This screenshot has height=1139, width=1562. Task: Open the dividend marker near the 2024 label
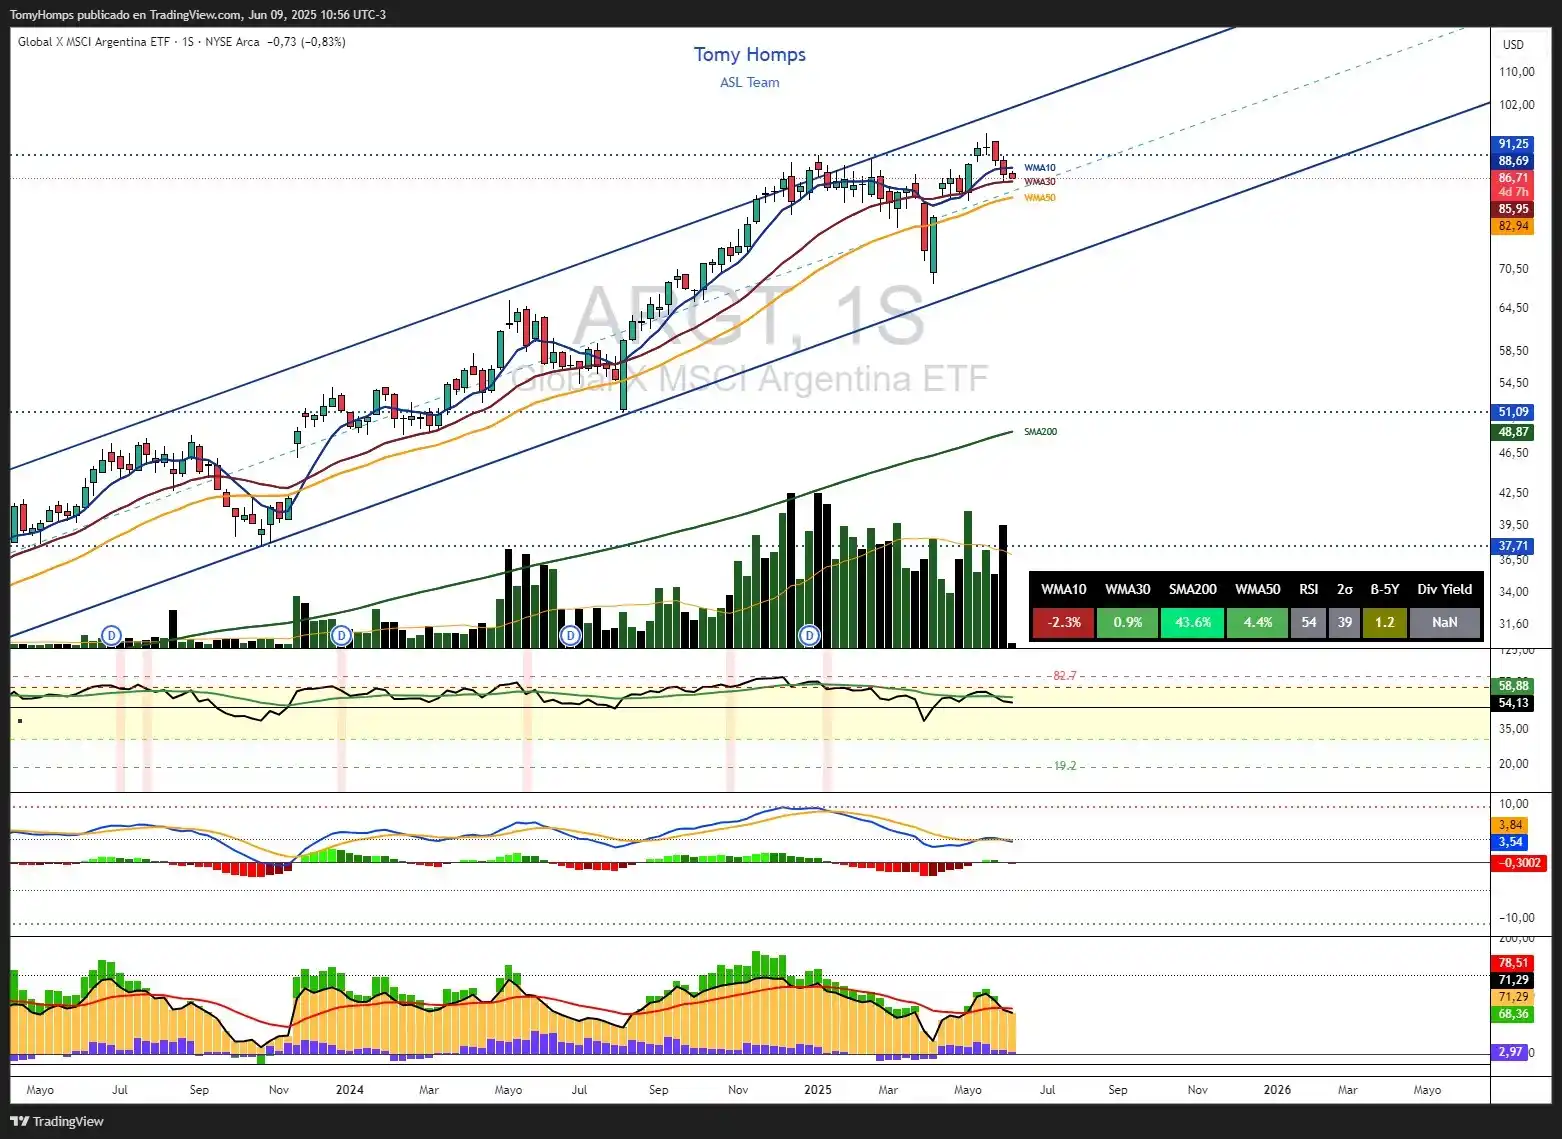click(341, 635)
